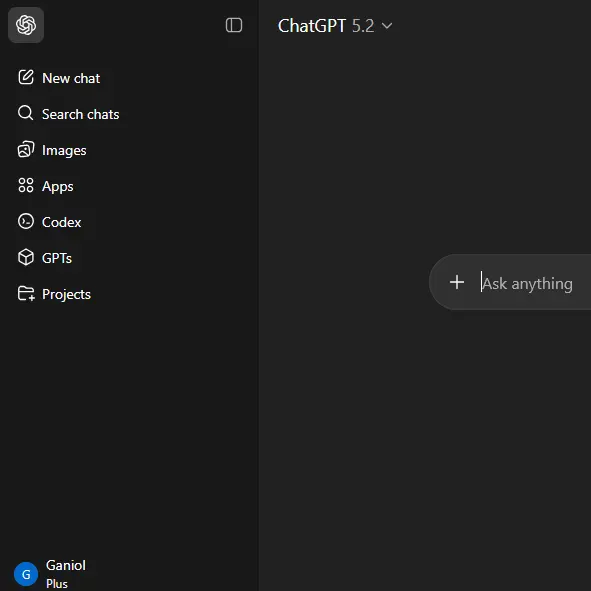Screen dimensions: 591x591
Task: Focus the Ask anything input field
Action: pos(528,283)
